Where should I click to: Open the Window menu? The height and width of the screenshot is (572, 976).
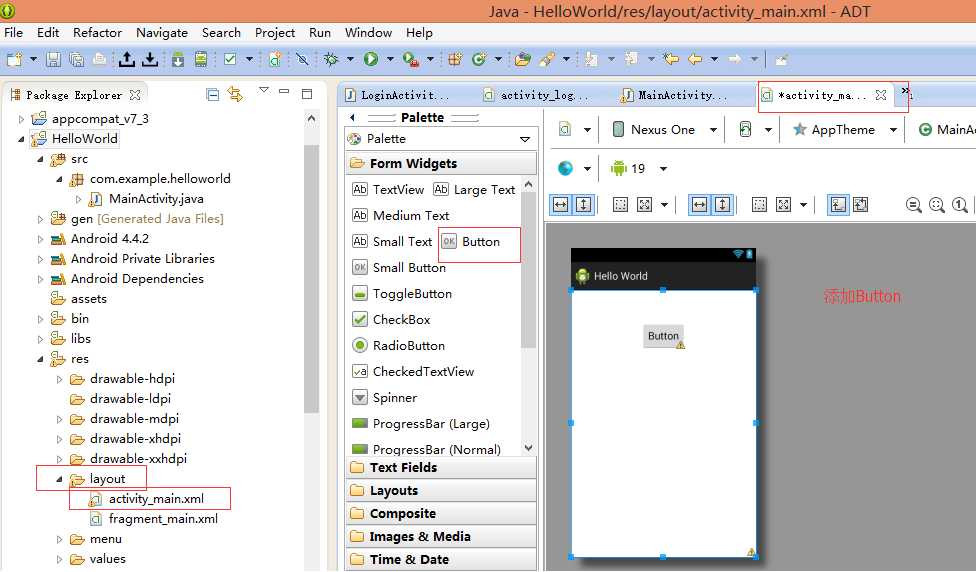tap(368, 33)
